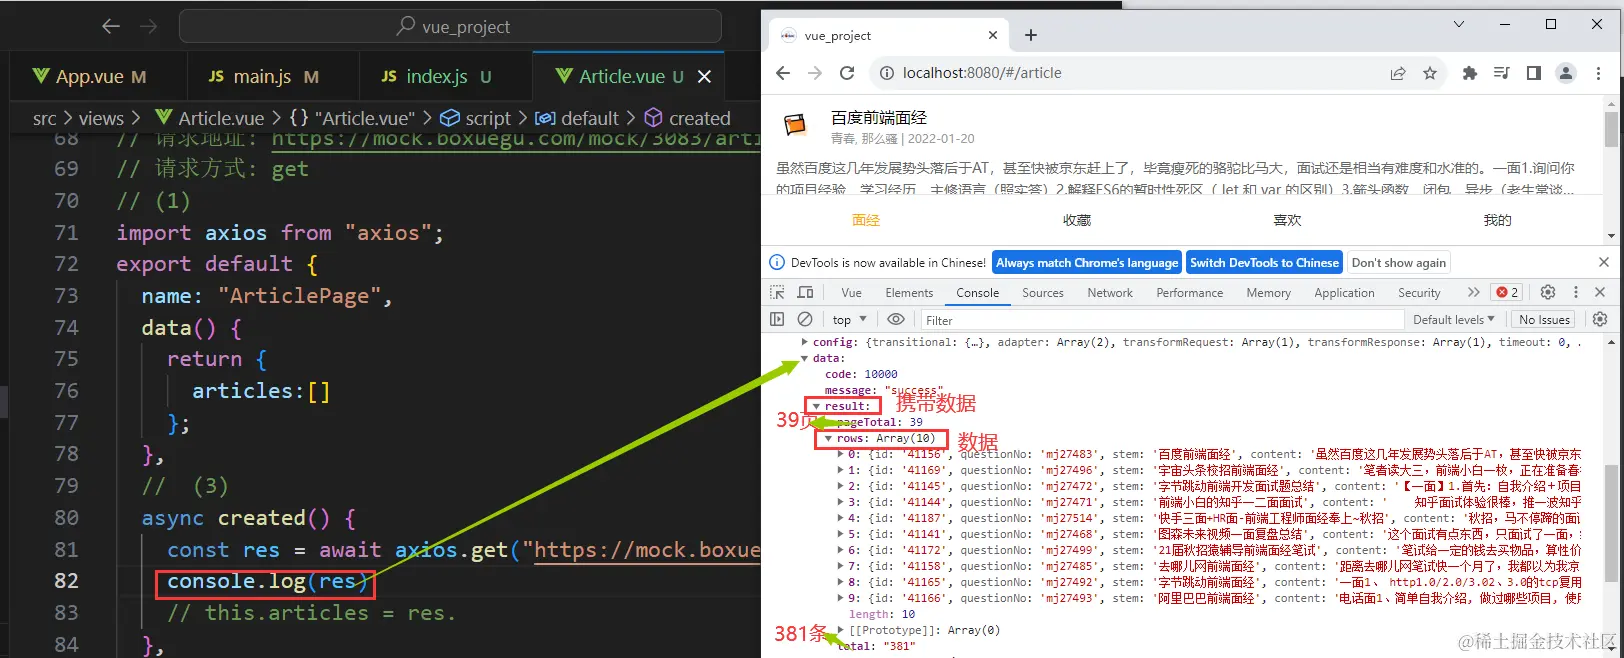Collapse the 'data' object in console
The image size is (1624, 658).
805,358
